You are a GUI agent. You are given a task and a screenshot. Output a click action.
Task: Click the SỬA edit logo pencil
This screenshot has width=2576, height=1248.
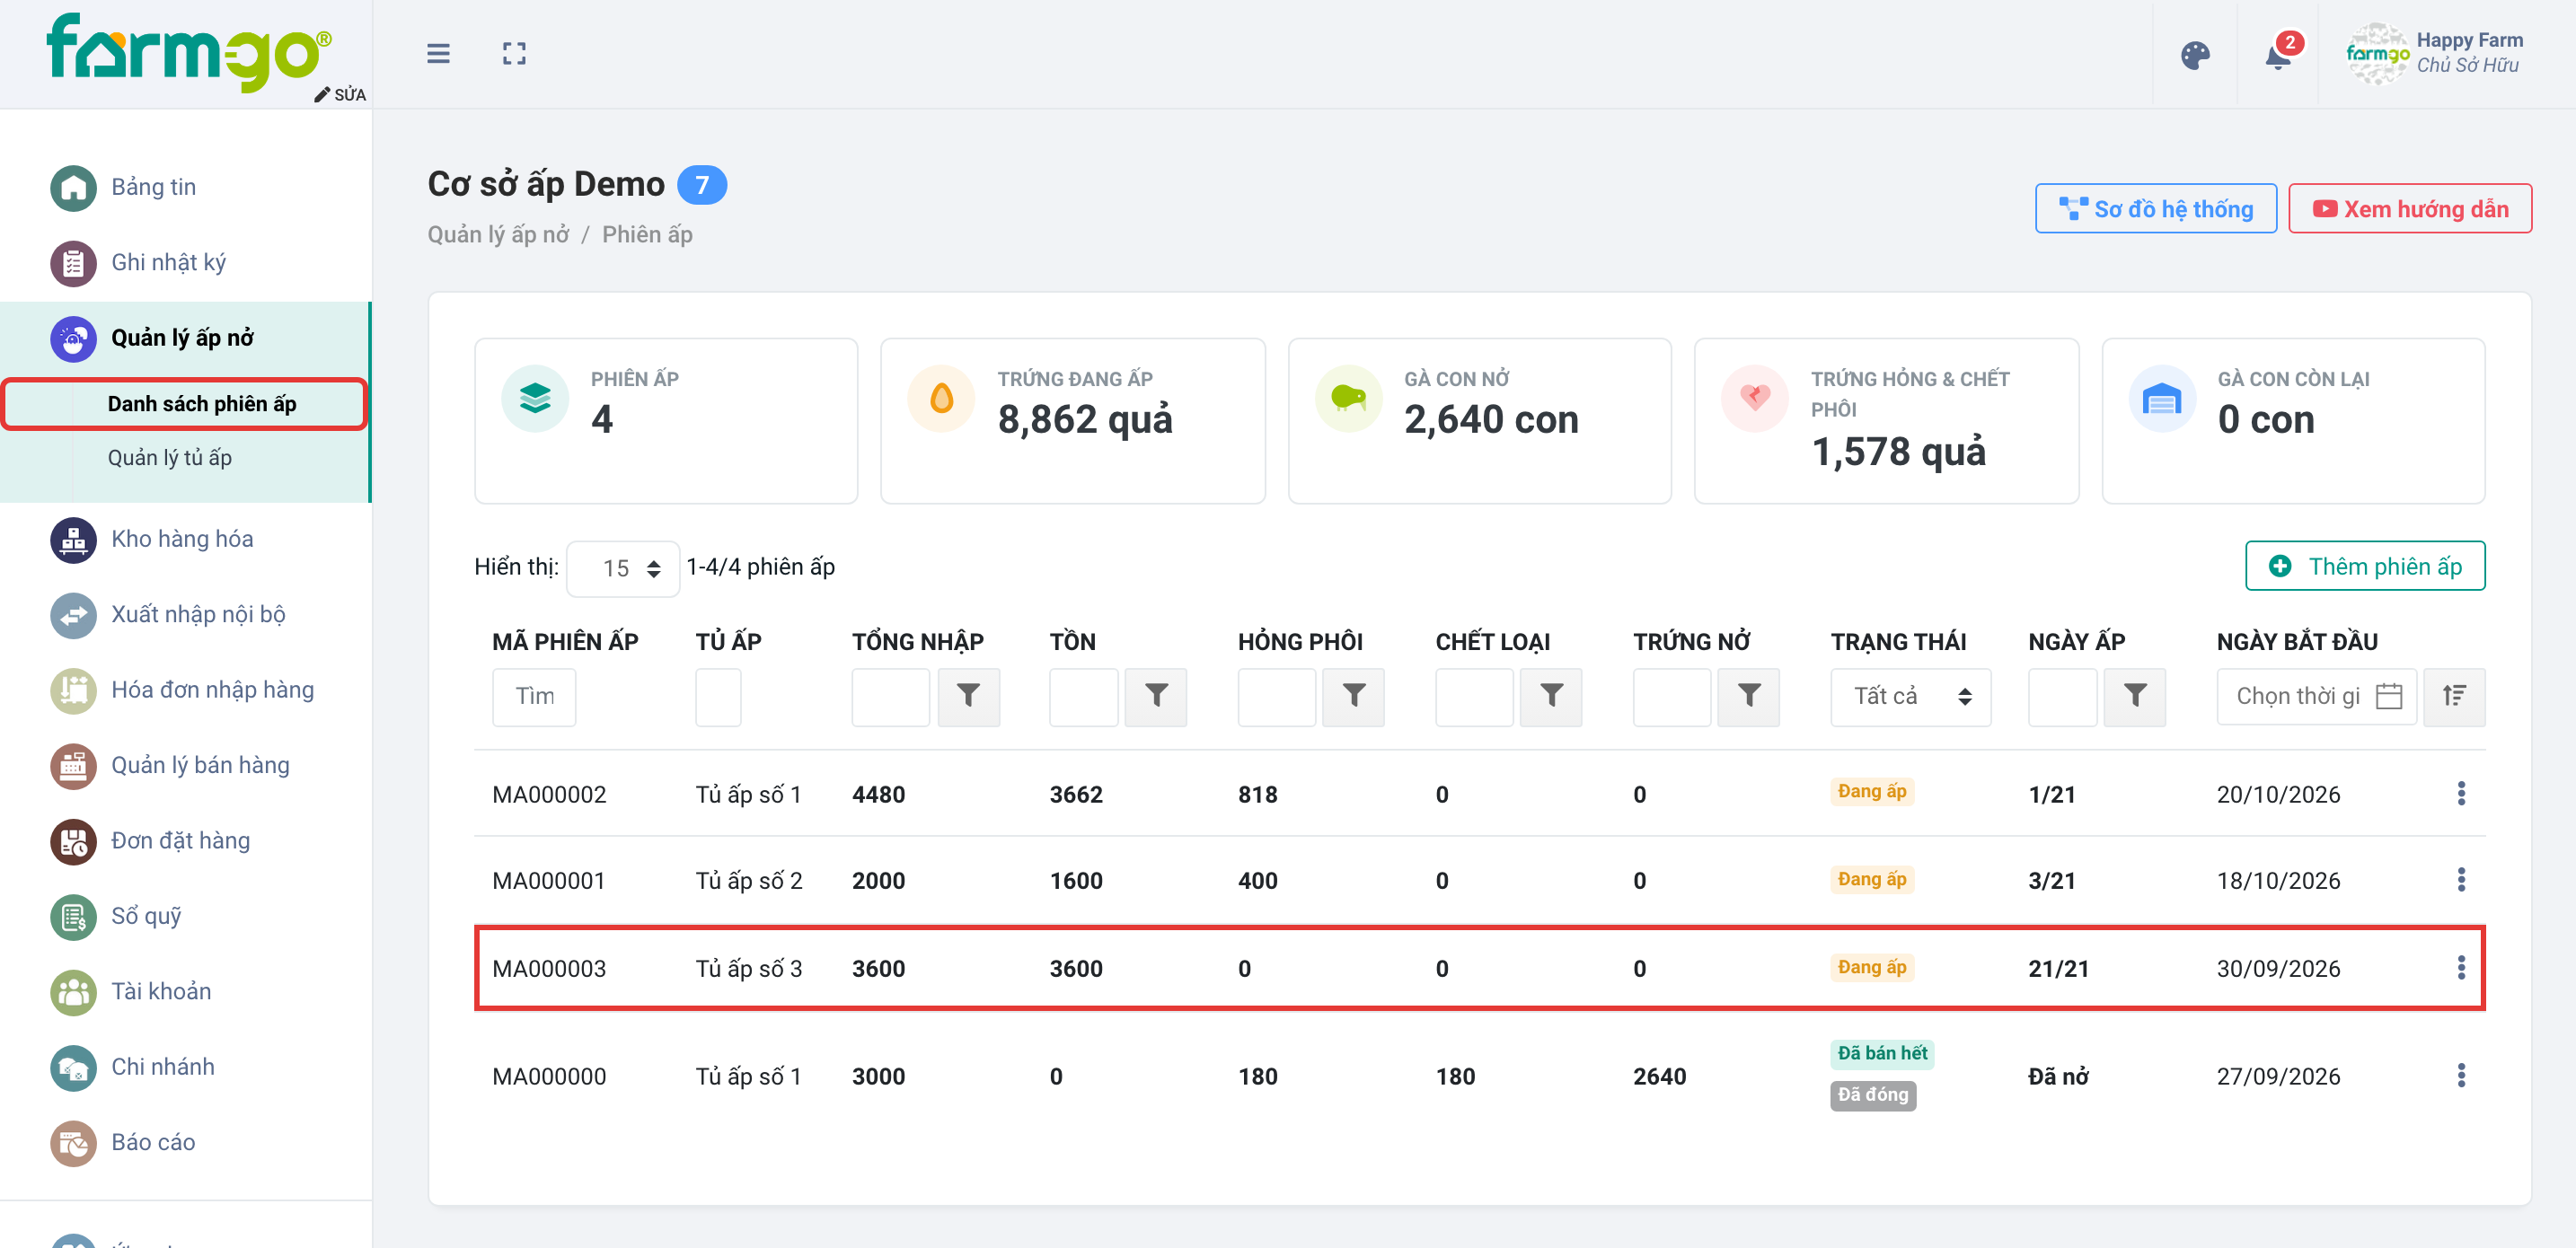pos(340,94)
